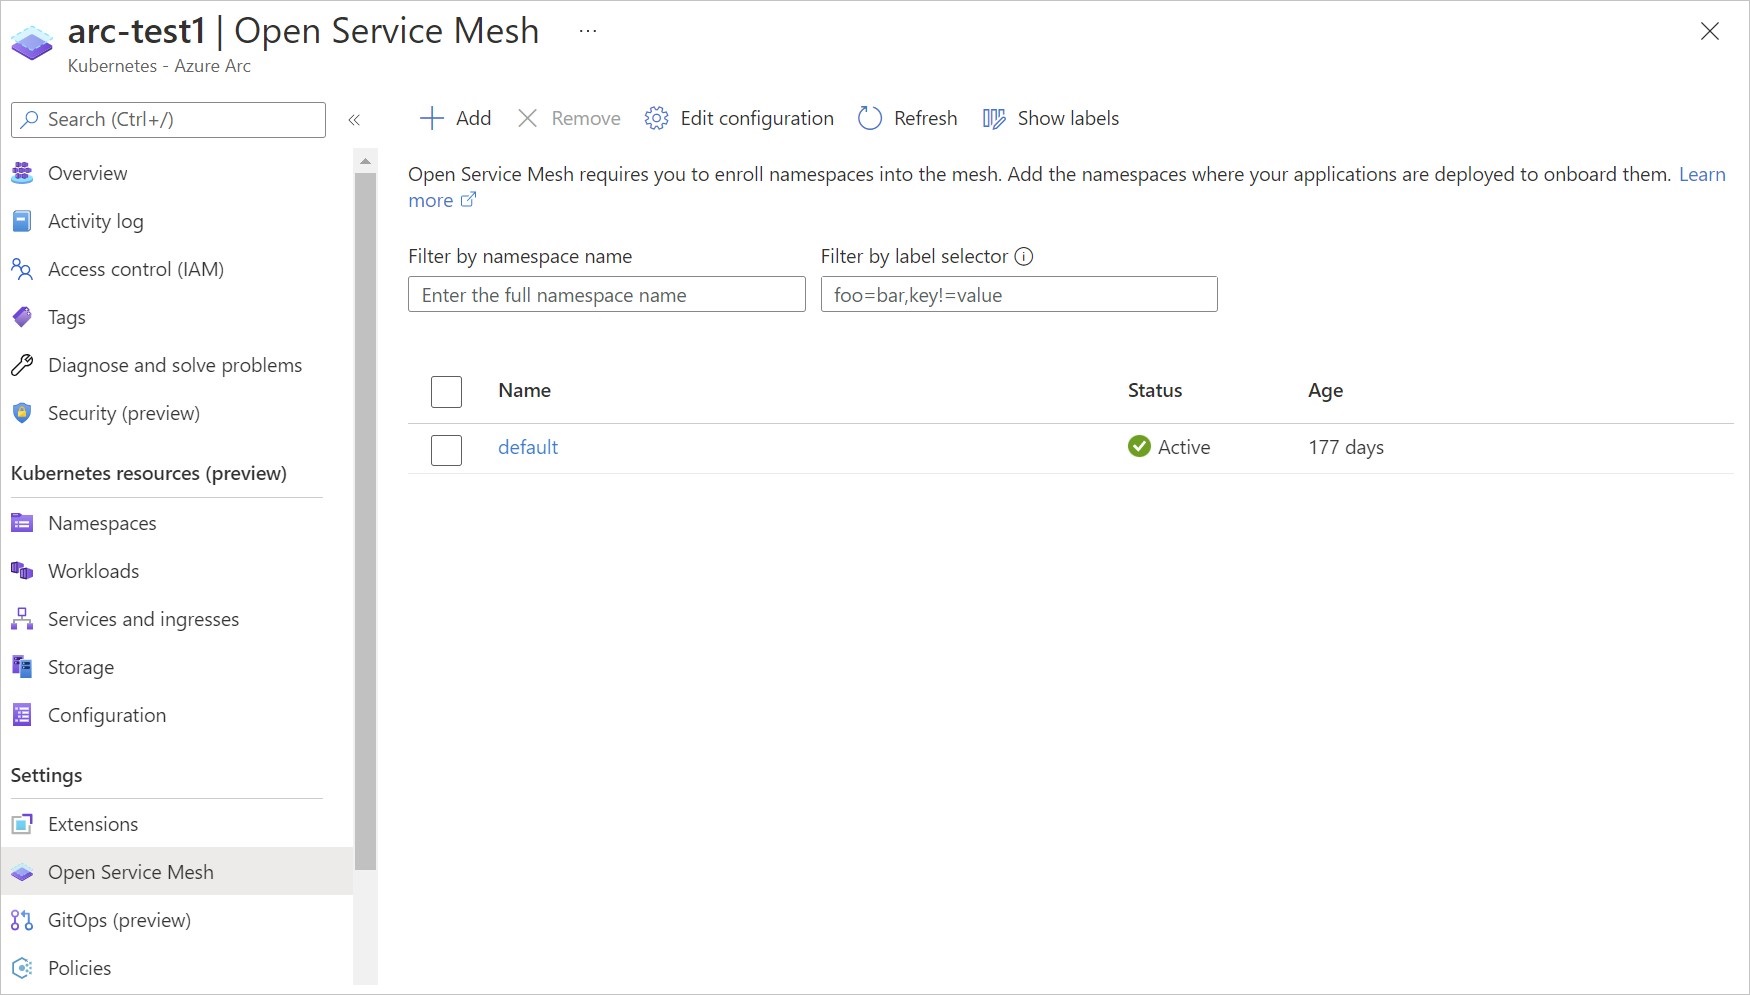Image resolution: width=1750 pixels, height=995 pixels.
Task: Select Extensions under Settings
Action: point(93,824)
